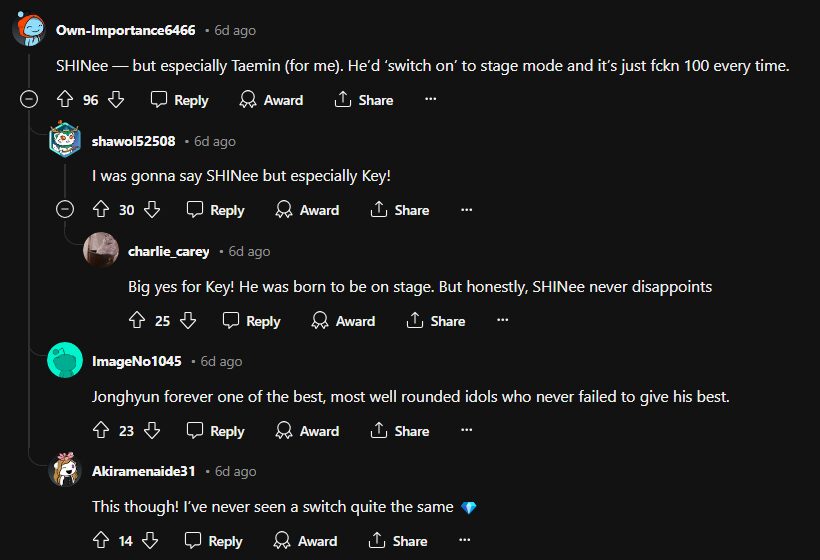
Task: Reply to Akiramenaide31's comment
Action: tap(215, 541)
